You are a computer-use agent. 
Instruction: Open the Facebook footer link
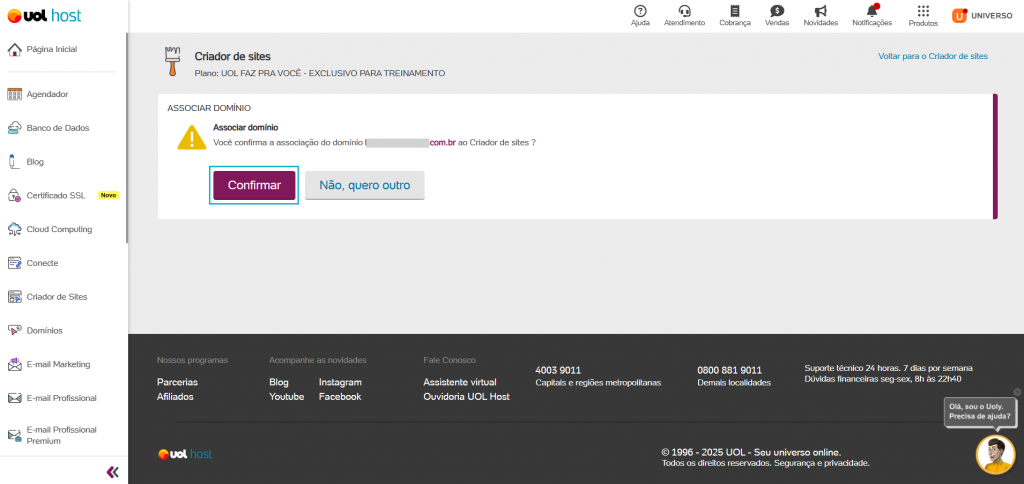(x=340, y=396)
